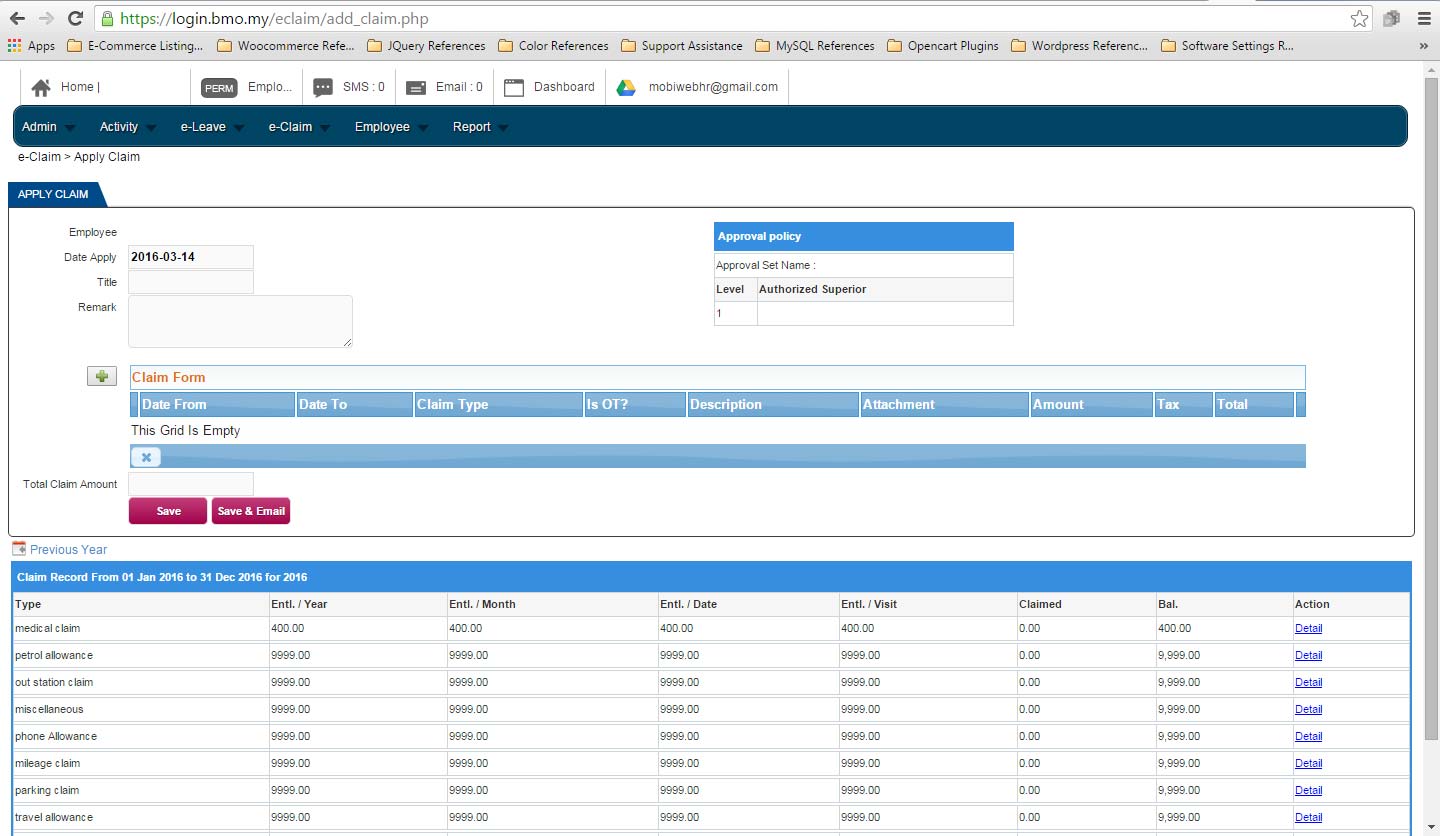The width and height of the screenshot is (1440, 836).
Task: Click the browser extension icon
Action: coord(1391,18)
